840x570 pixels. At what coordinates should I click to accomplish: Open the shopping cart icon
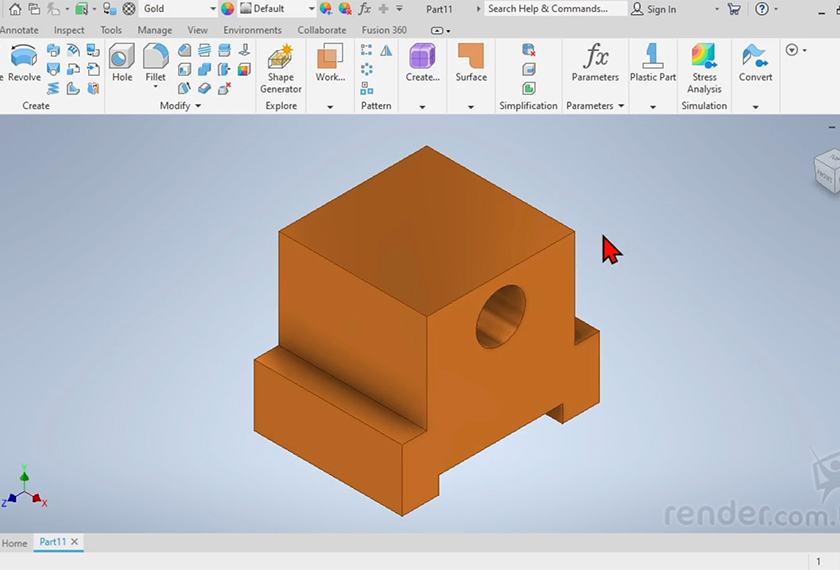(x=734, y=9)
